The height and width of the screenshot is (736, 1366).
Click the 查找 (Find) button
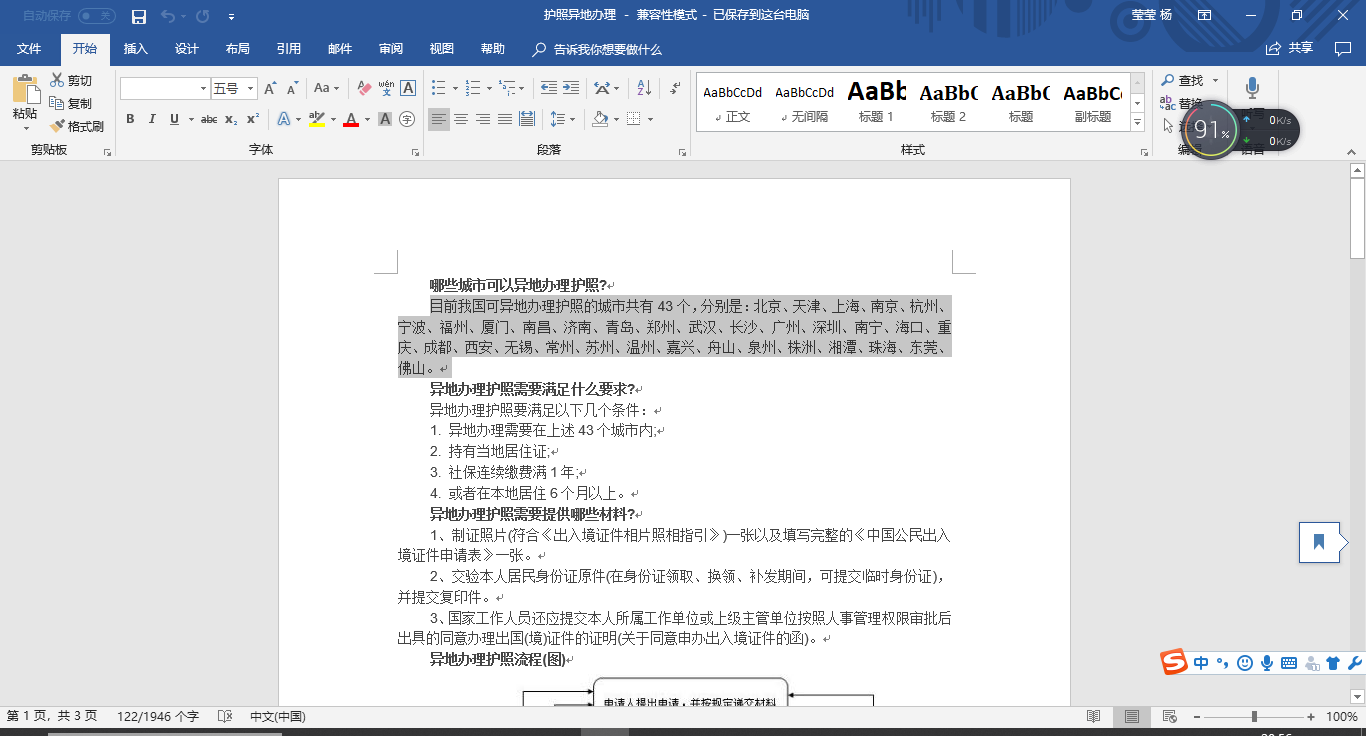[1189, 80]
